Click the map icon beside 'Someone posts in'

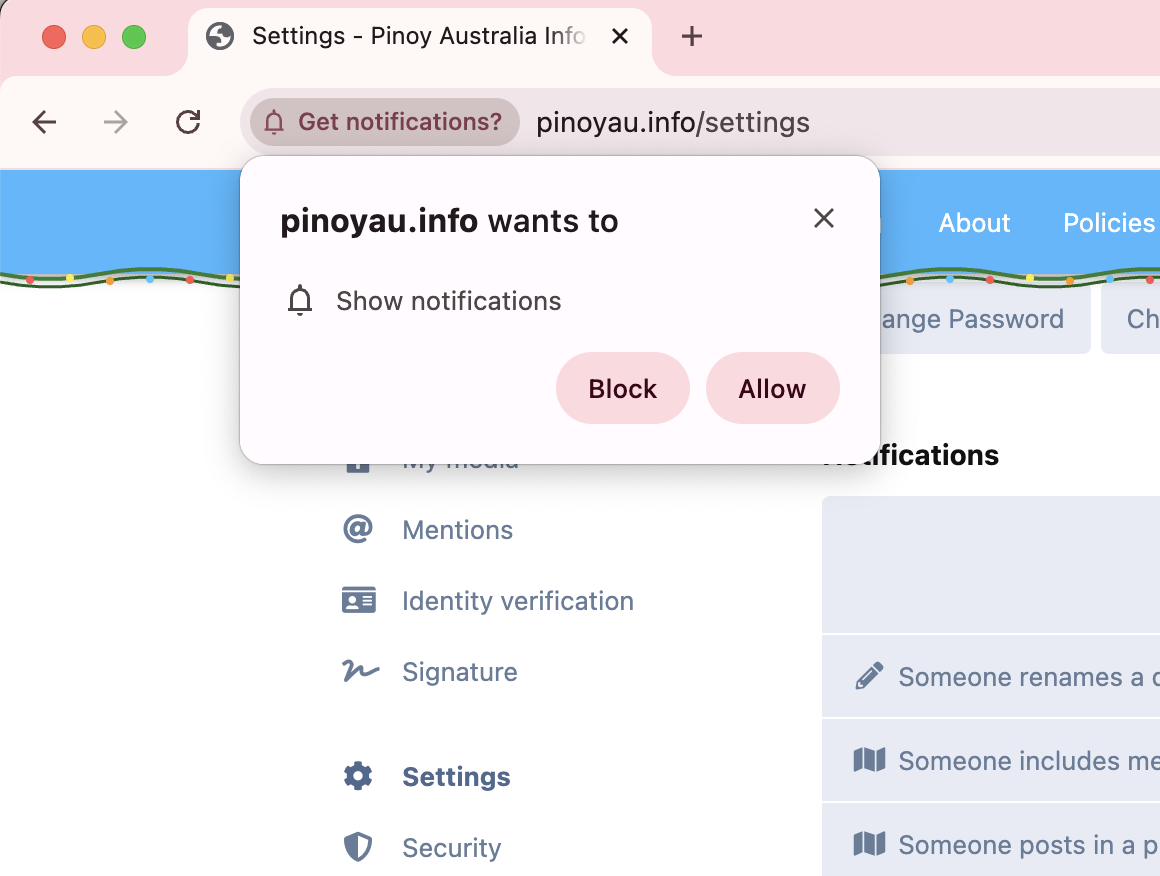point(869,845)
